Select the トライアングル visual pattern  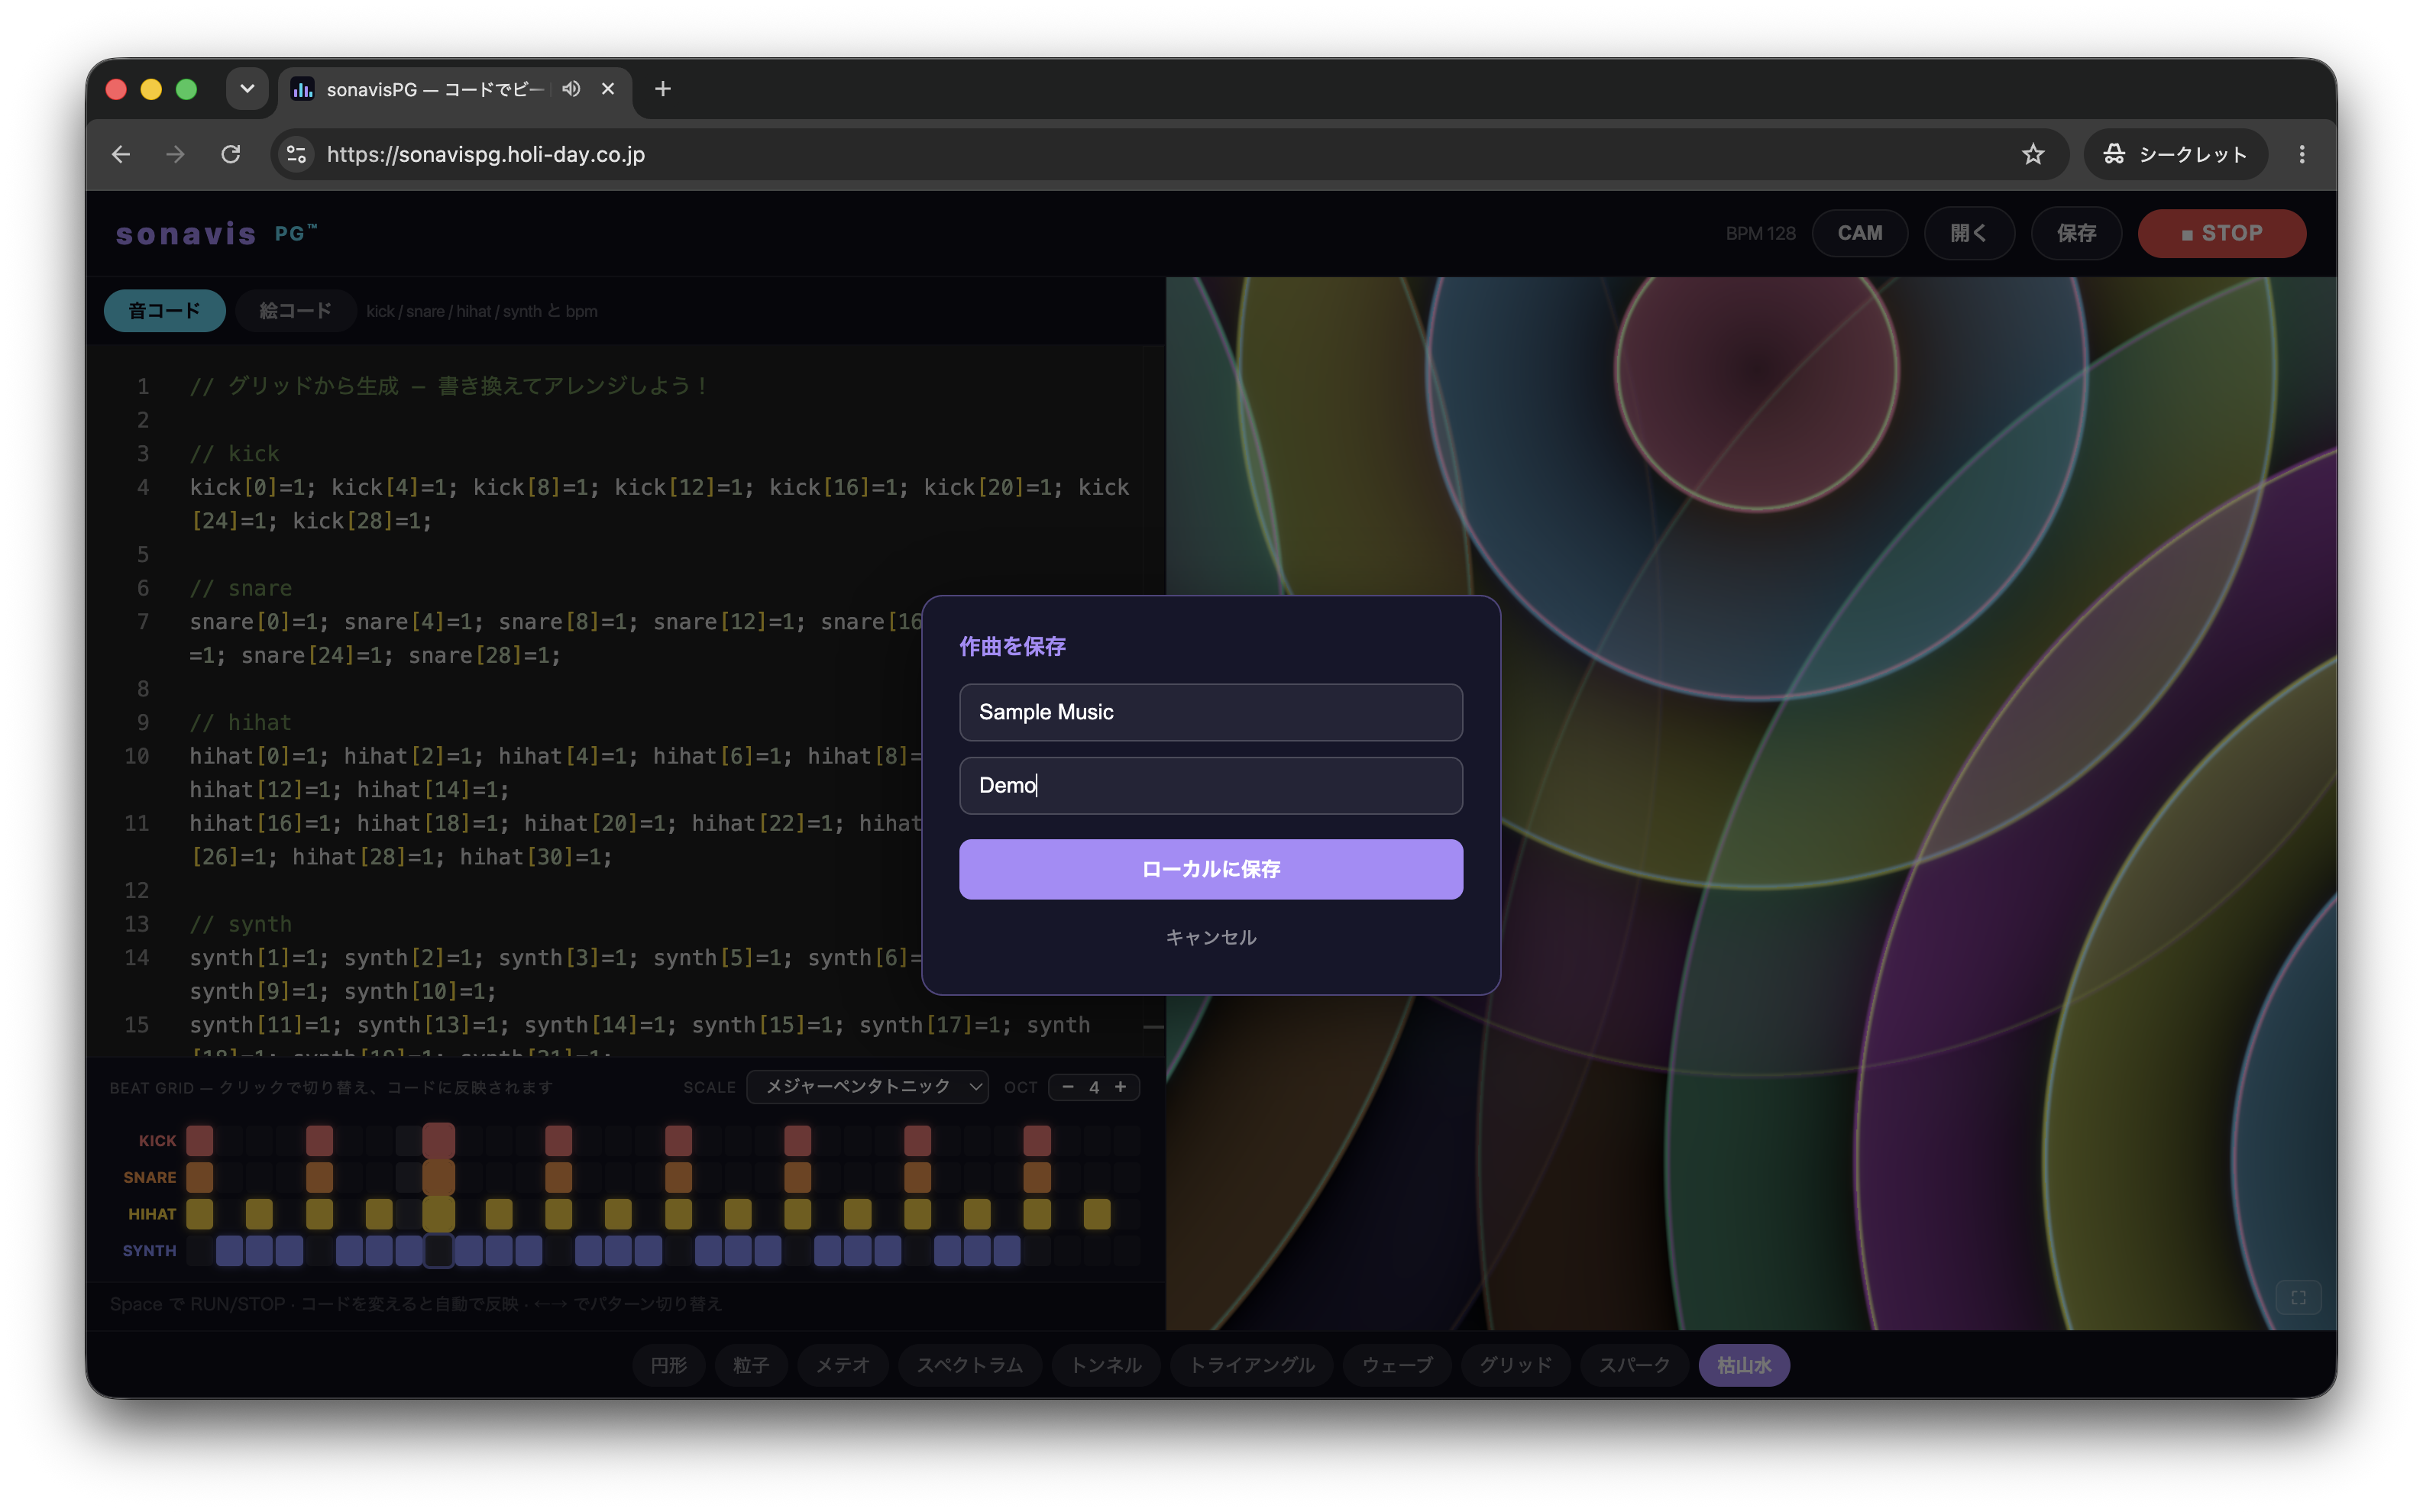pyautogui.click(x=1251, y=1364)
